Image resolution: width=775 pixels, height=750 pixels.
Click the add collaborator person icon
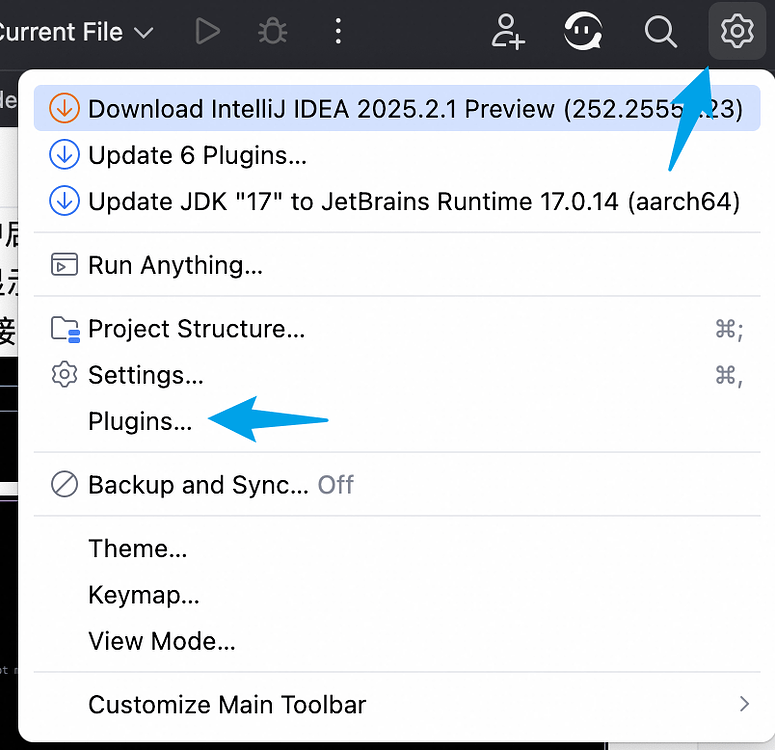tap(508, 32)
